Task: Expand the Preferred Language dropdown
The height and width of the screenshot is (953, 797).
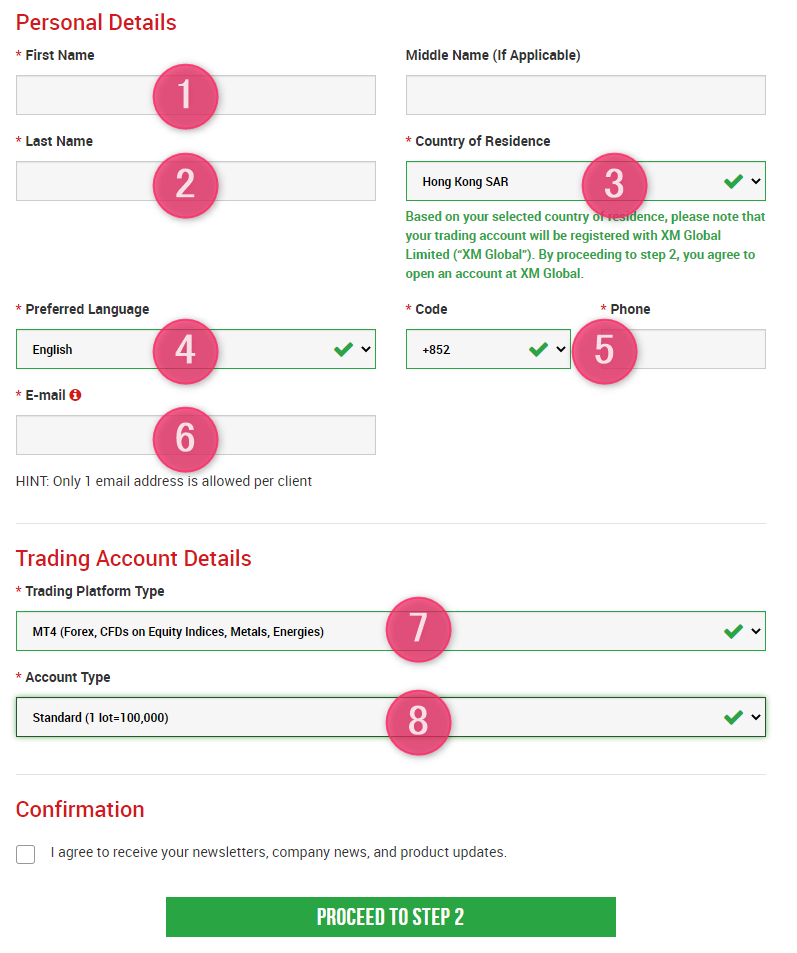Action: [x=196, y=349]
